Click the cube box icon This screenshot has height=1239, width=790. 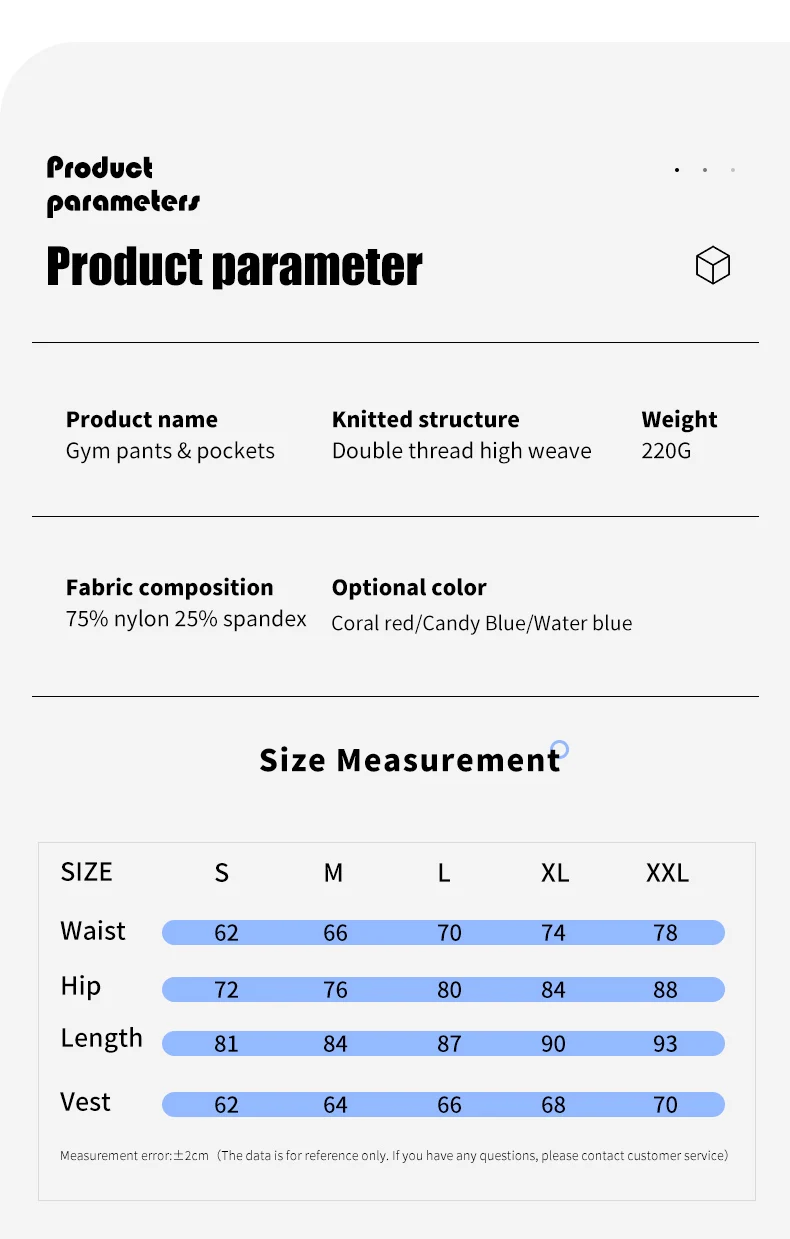pos(713,265)
